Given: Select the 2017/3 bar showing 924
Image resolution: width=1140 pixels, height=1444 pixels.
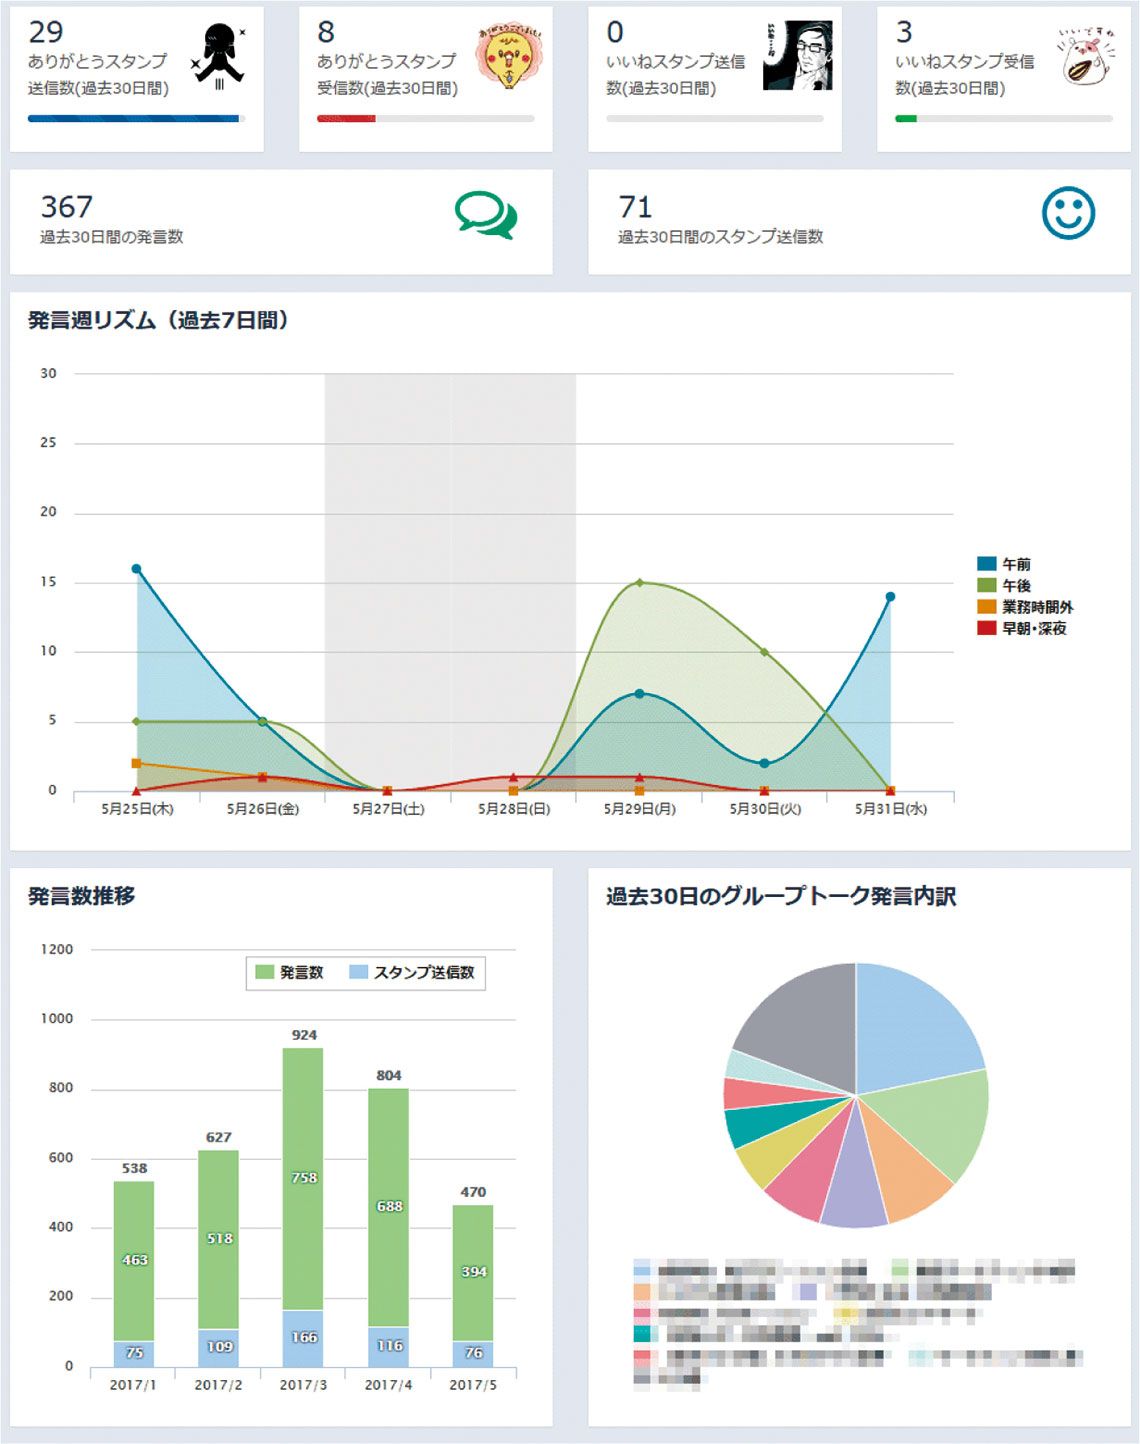Looking at the screenshot, I should (x=303, y=1178).
